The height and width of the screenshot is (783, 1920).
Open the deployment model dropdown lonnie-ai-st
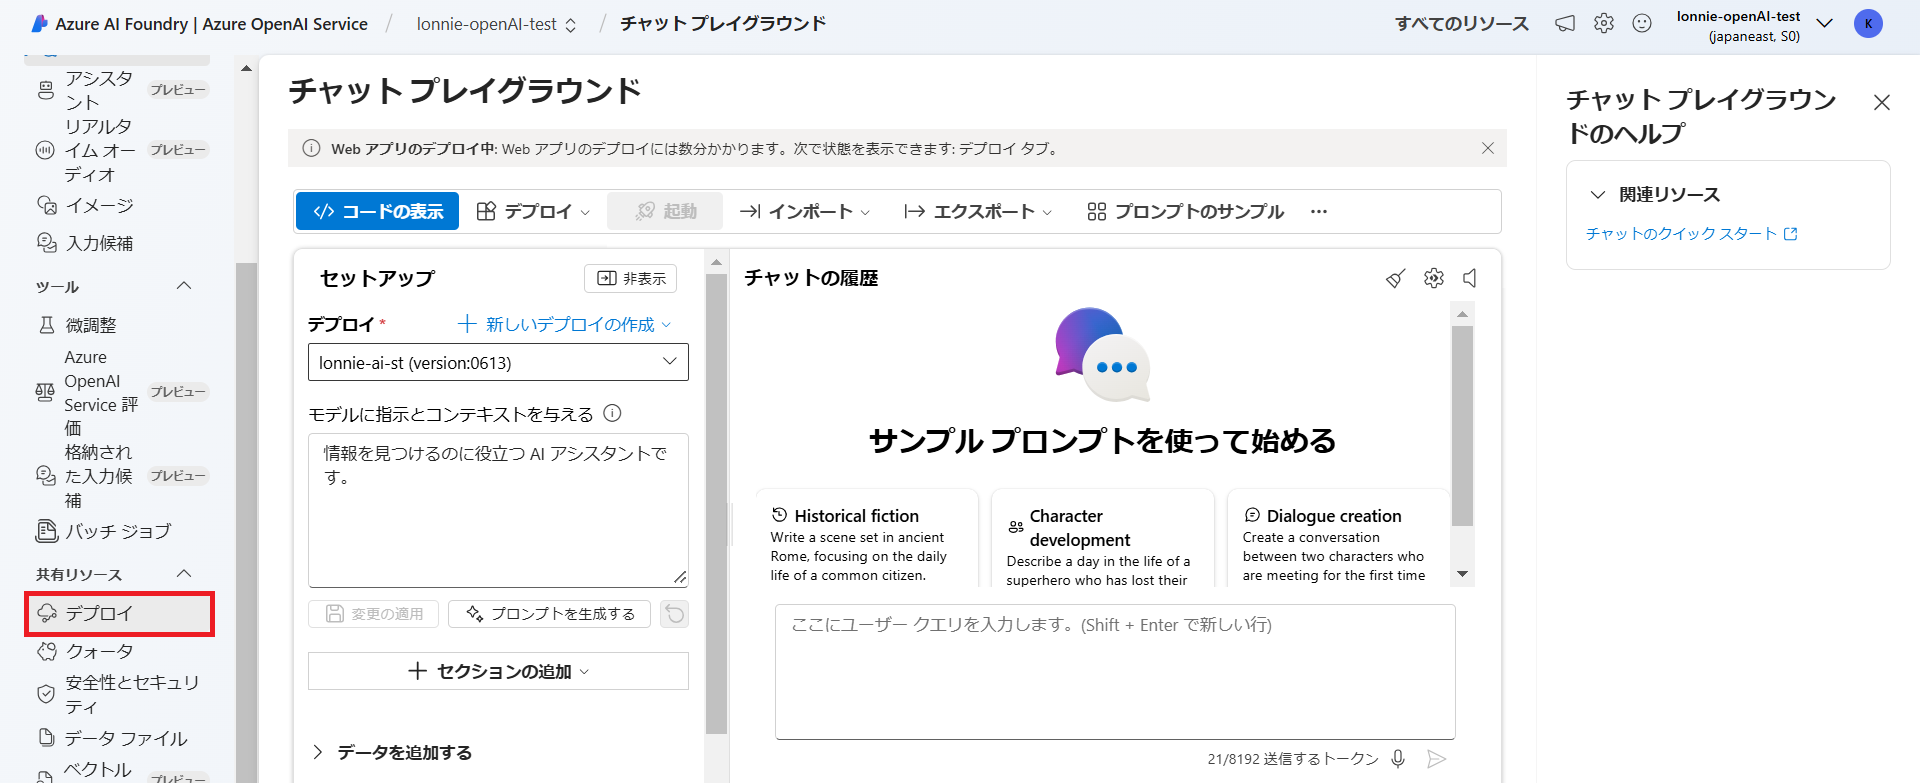[x=498, y=362]
